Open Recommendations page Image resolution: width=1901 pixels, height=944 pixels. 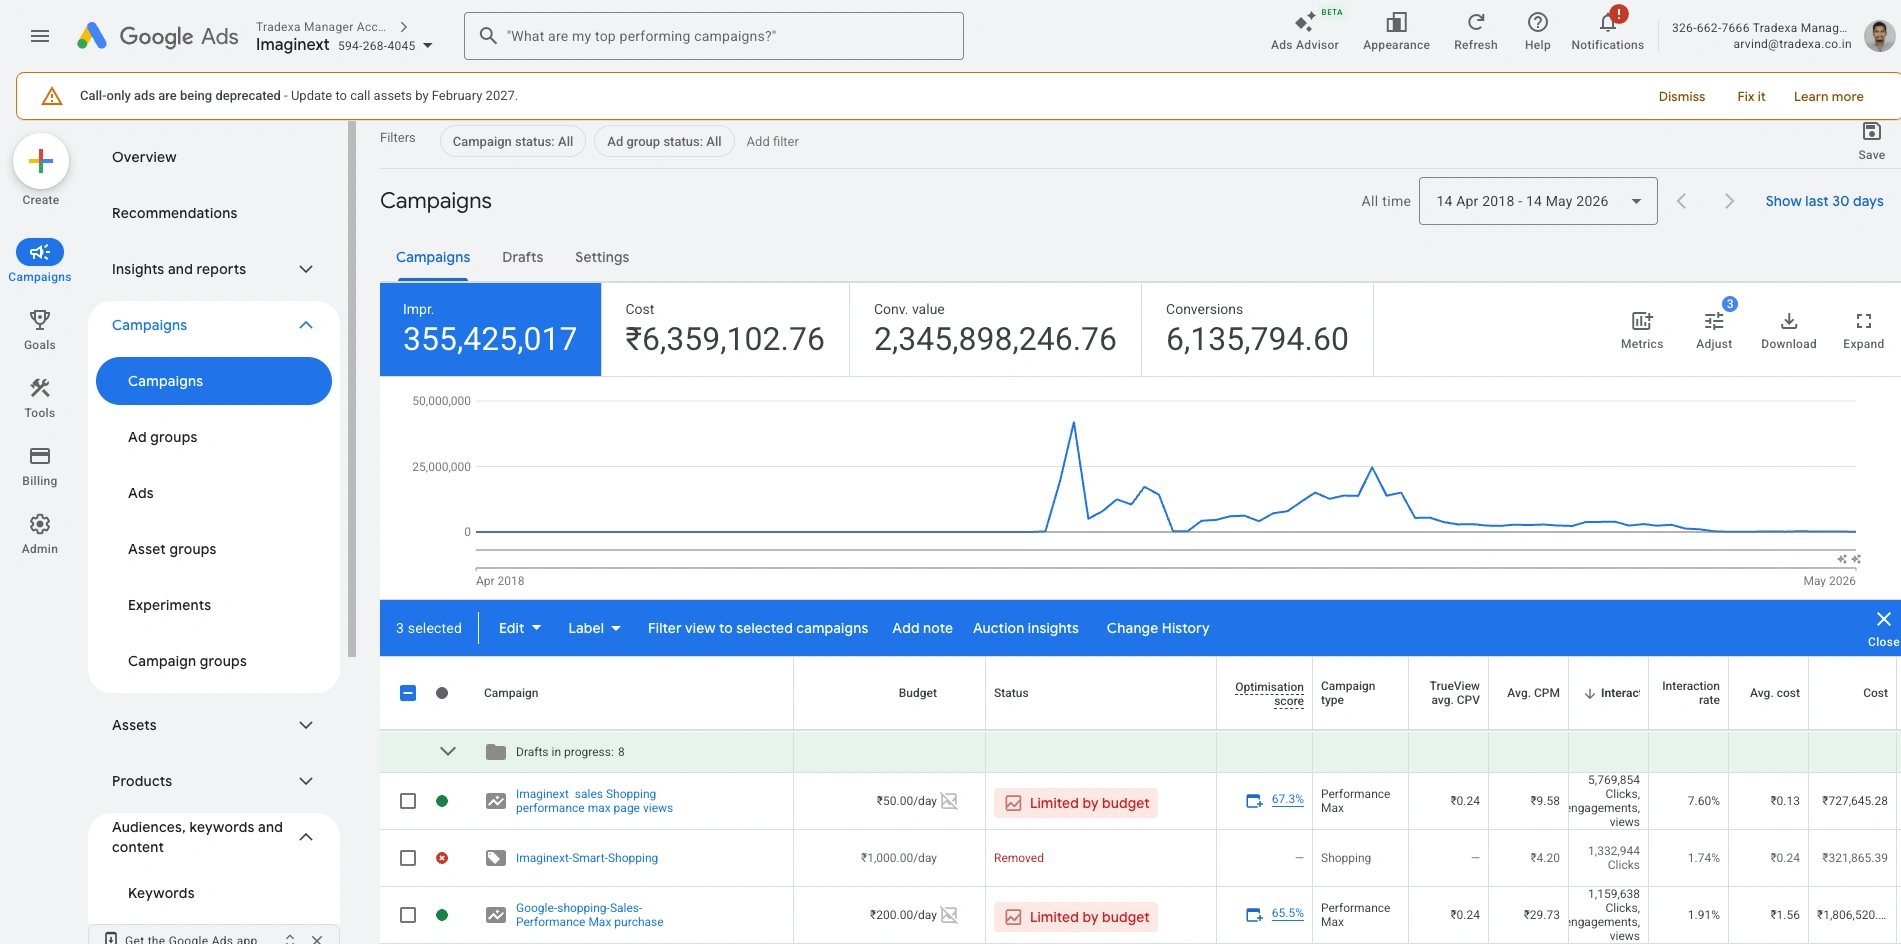[175, 213]
